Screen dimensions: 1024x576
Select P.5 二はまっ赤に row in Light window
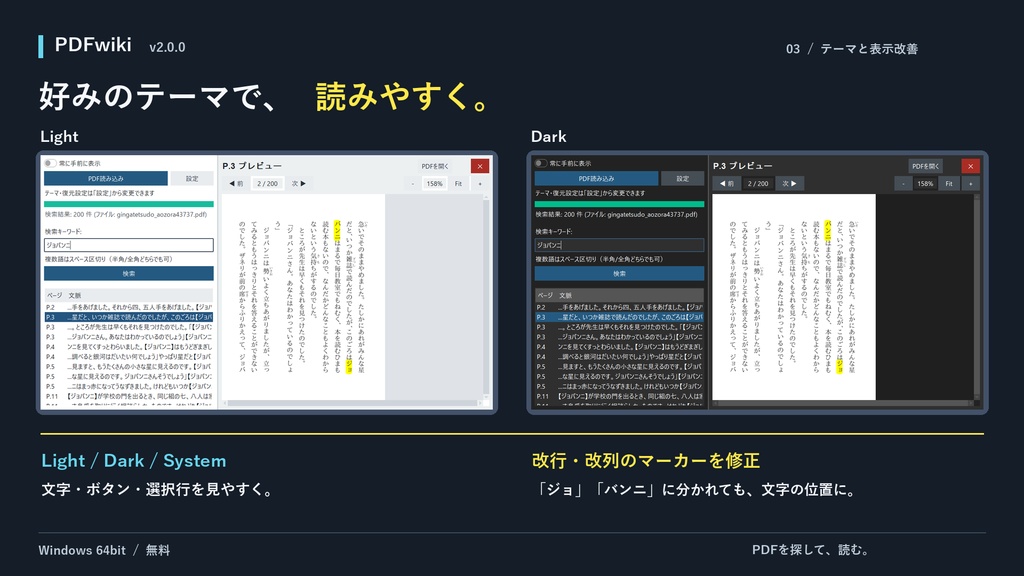pyautogui.click(x=129, y=386)
